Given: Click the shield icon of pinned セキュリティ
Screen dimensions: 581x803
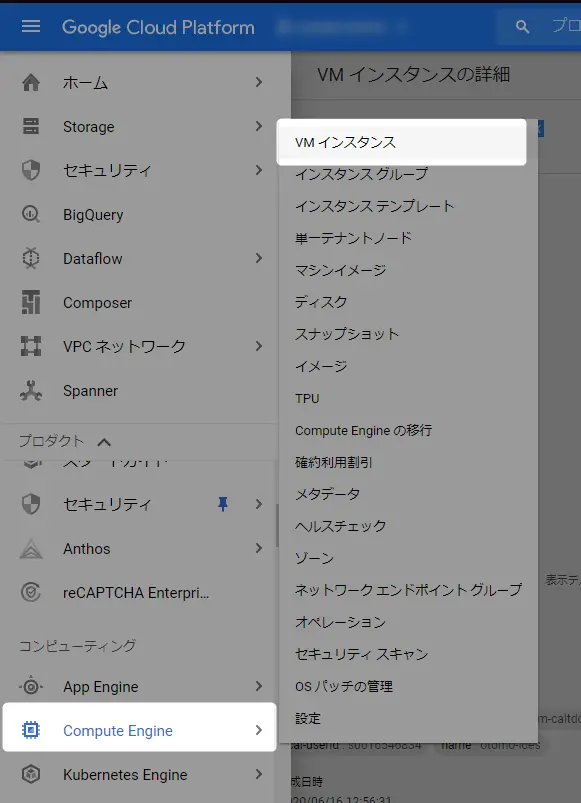Looking at the screenshot, I should [31, 504].
